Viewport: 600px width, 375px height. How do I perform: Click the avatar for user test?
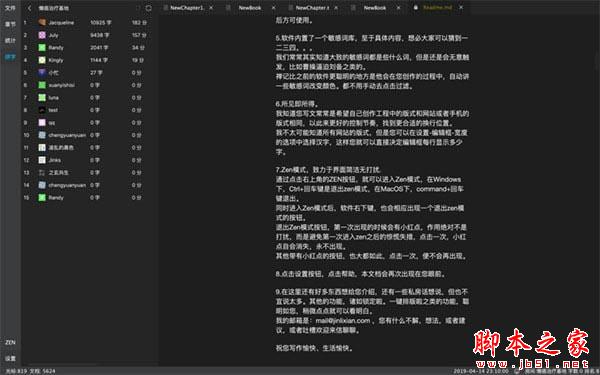coord(42,110)
